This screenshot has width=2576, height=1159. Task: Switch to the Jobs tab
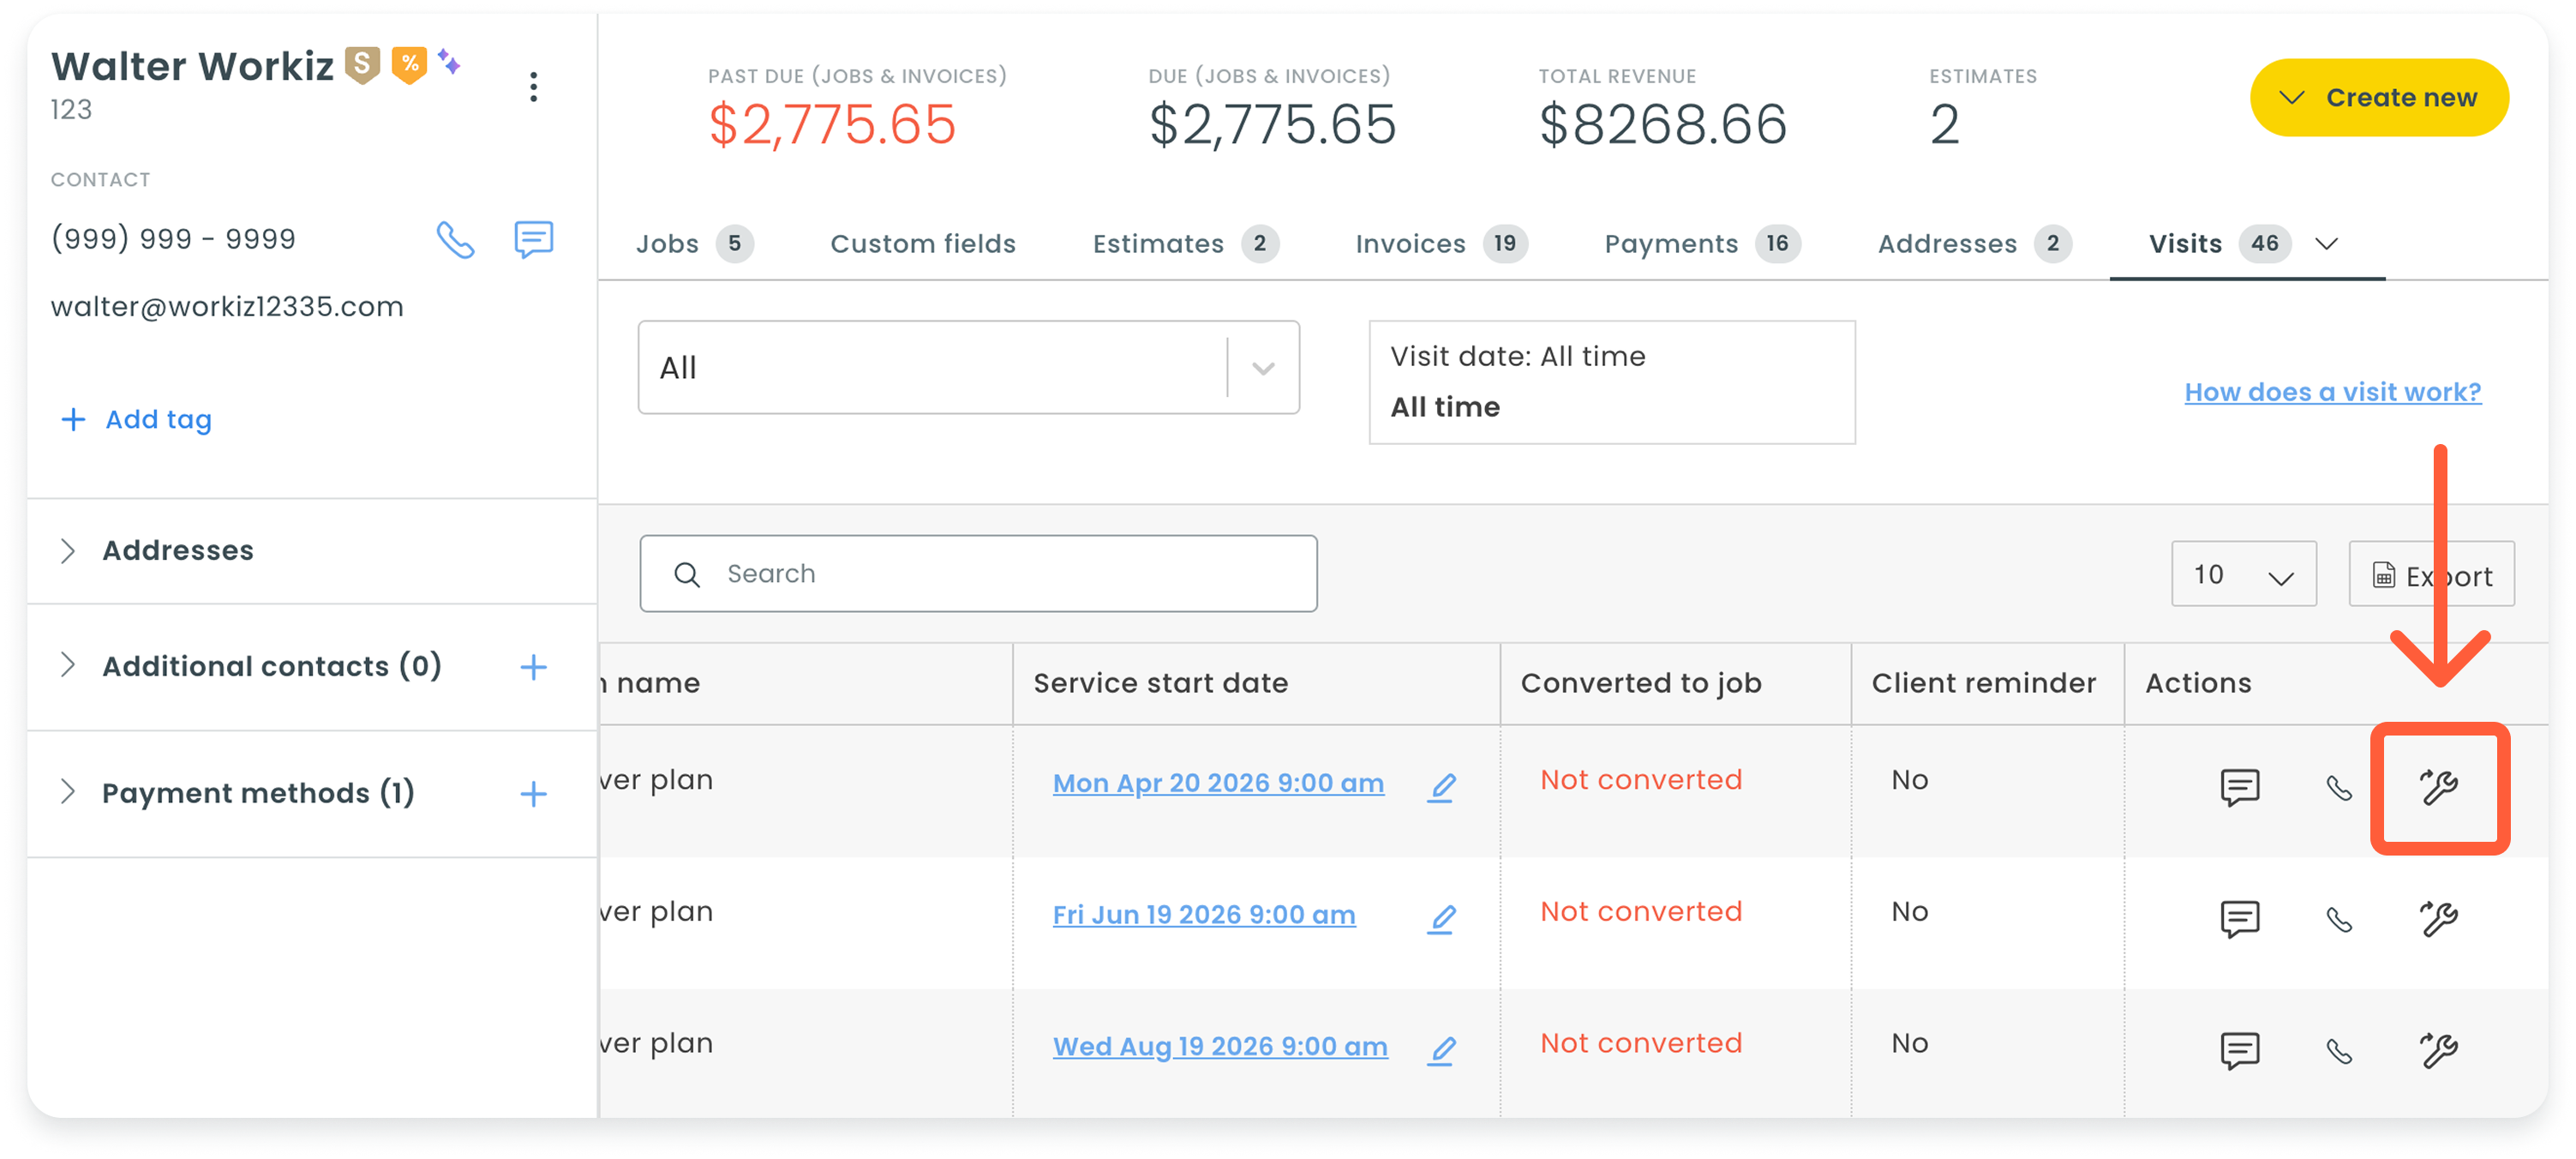coord(694,244)
